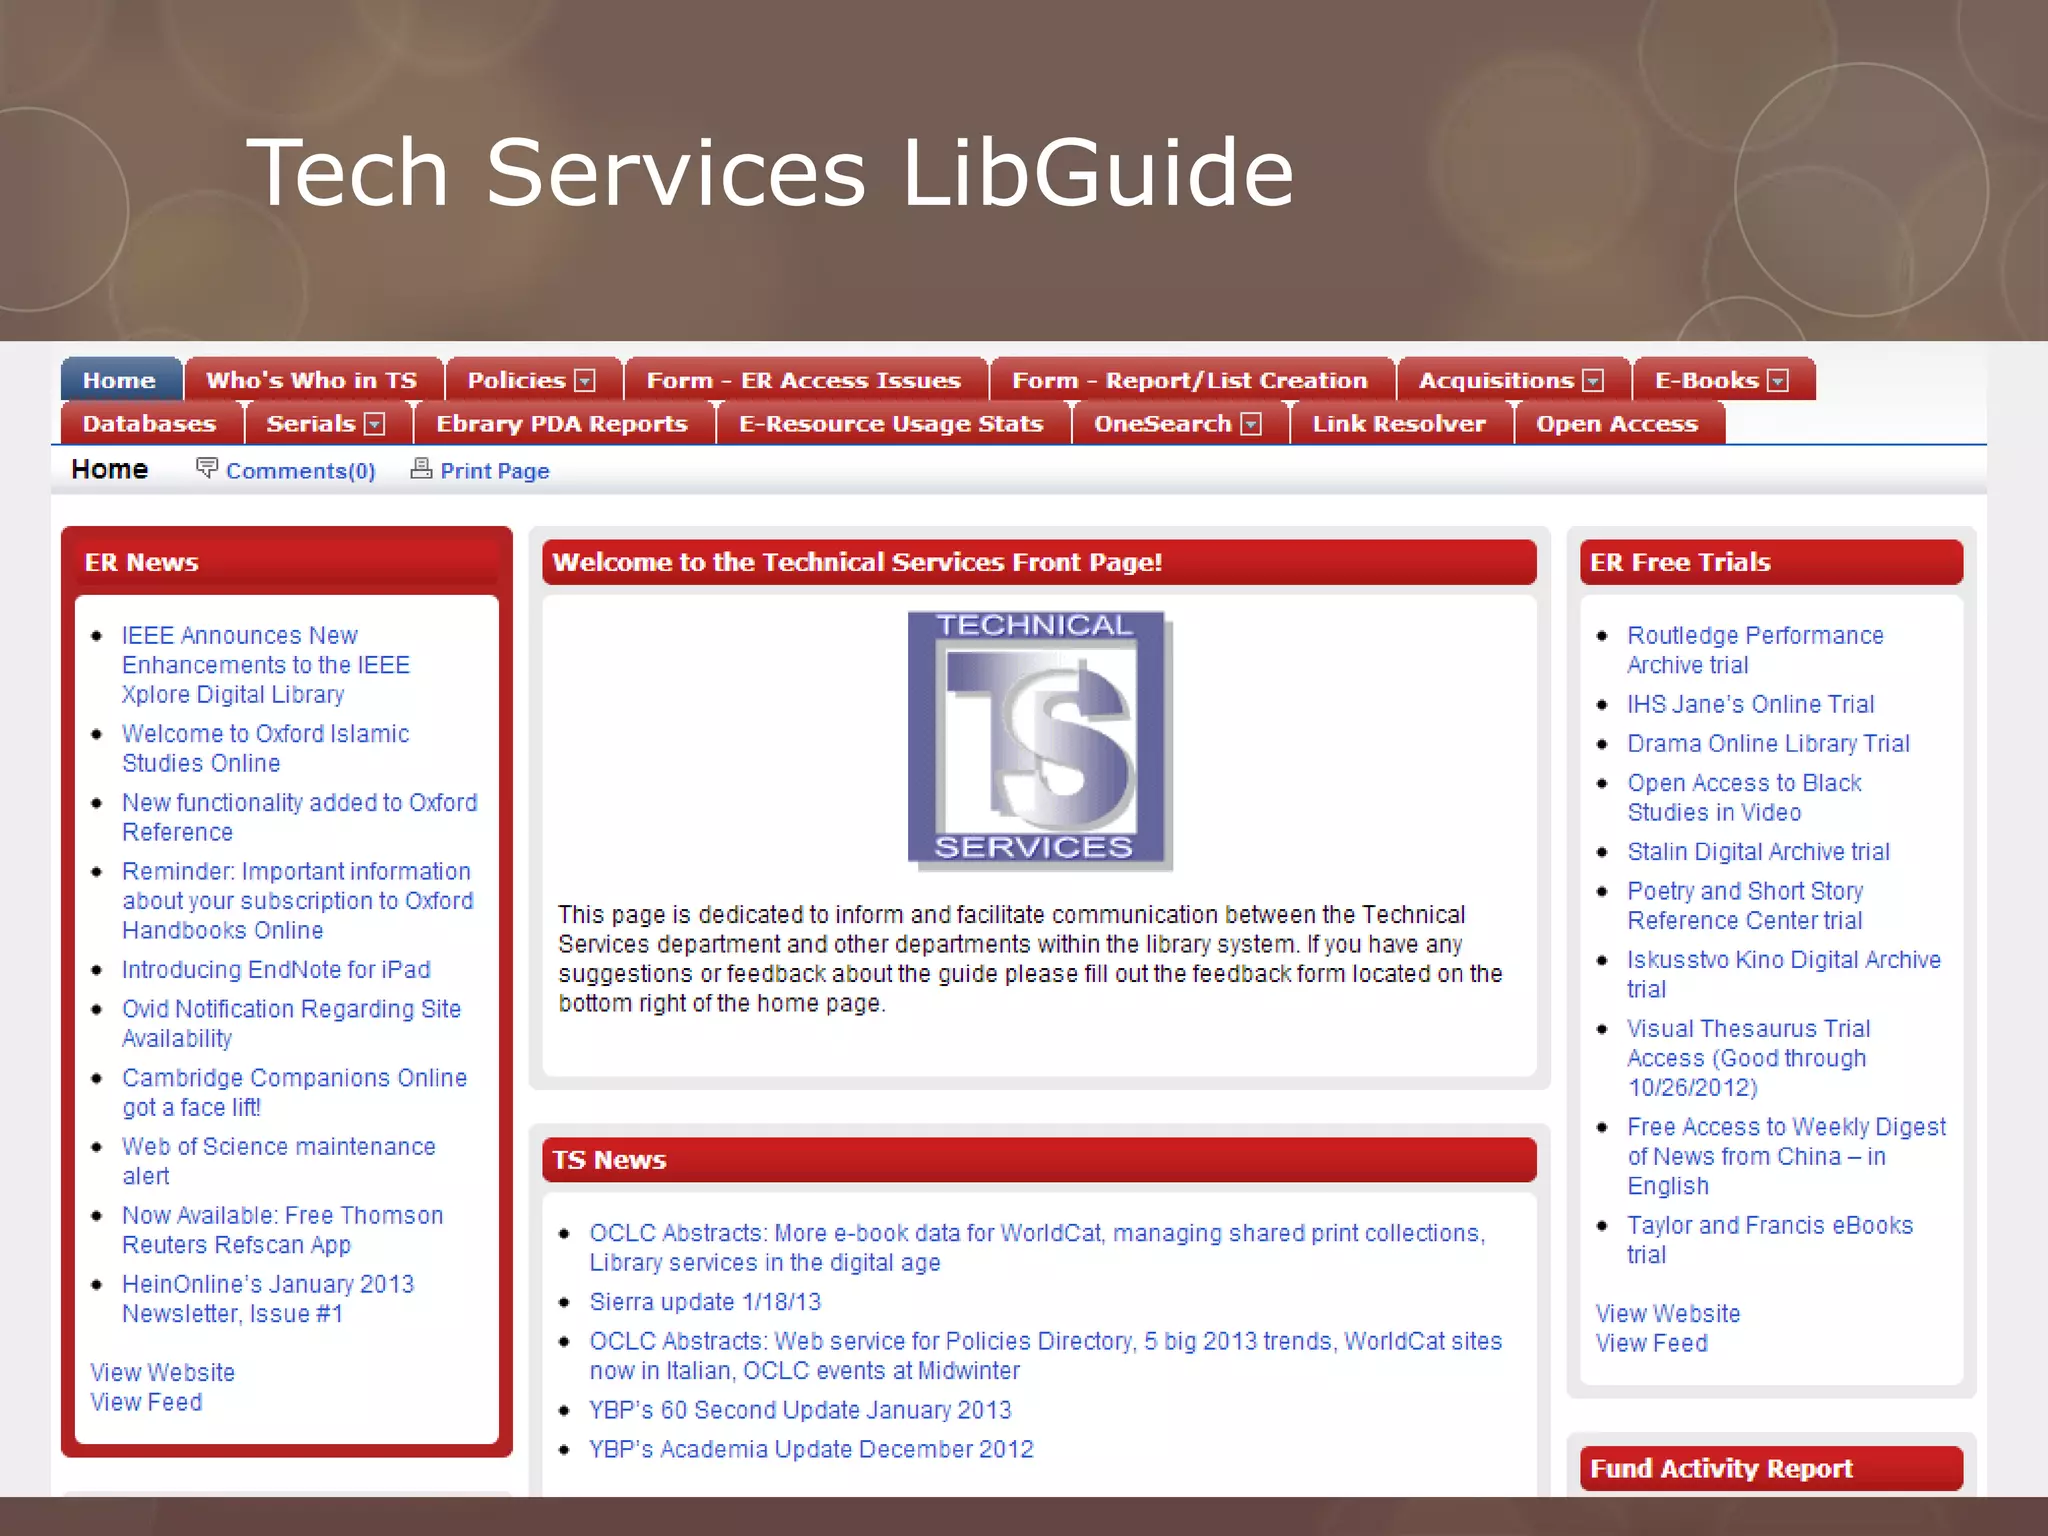Open Poetry and Short Story Reference Center trial
The width and height of the screenshot is (2048, 1536).
tap(1745, 906)
